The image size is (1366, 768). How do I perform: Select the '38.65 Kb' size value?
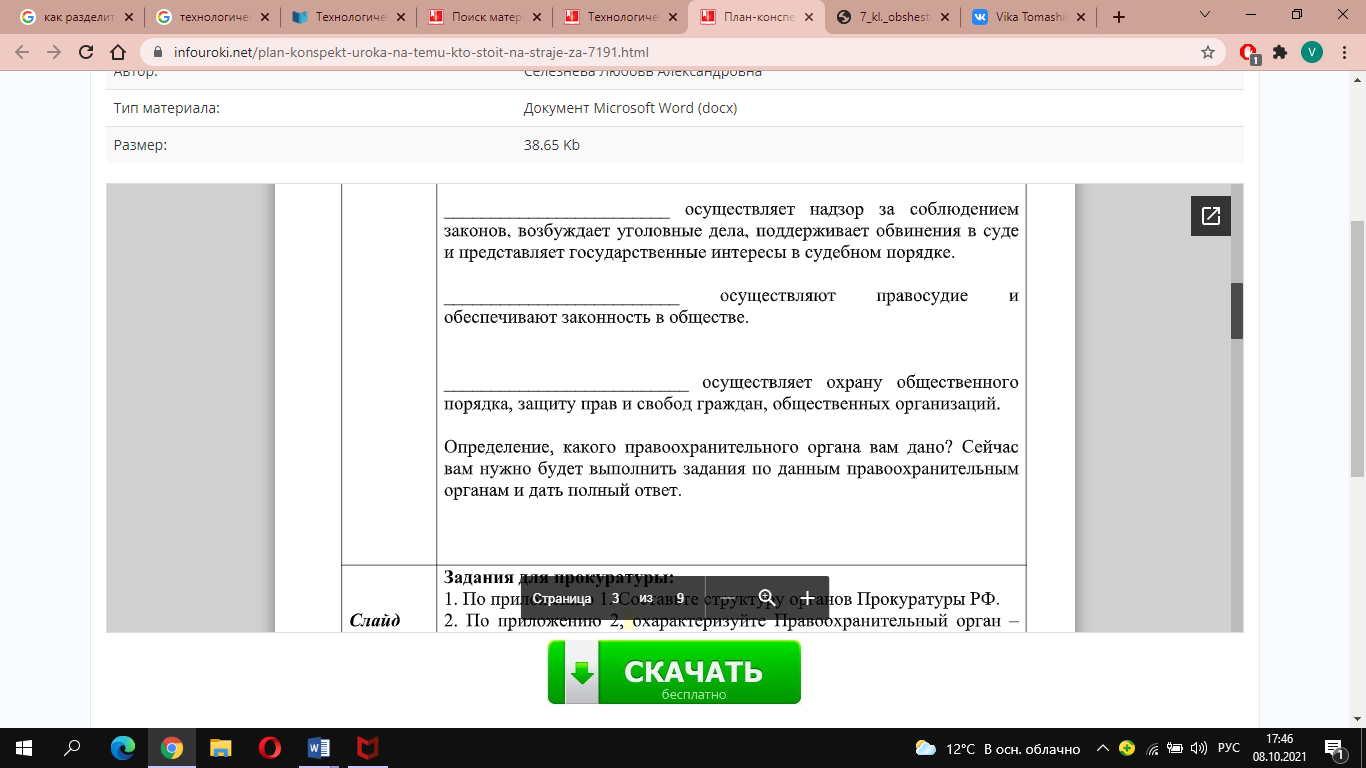point(551,145)
